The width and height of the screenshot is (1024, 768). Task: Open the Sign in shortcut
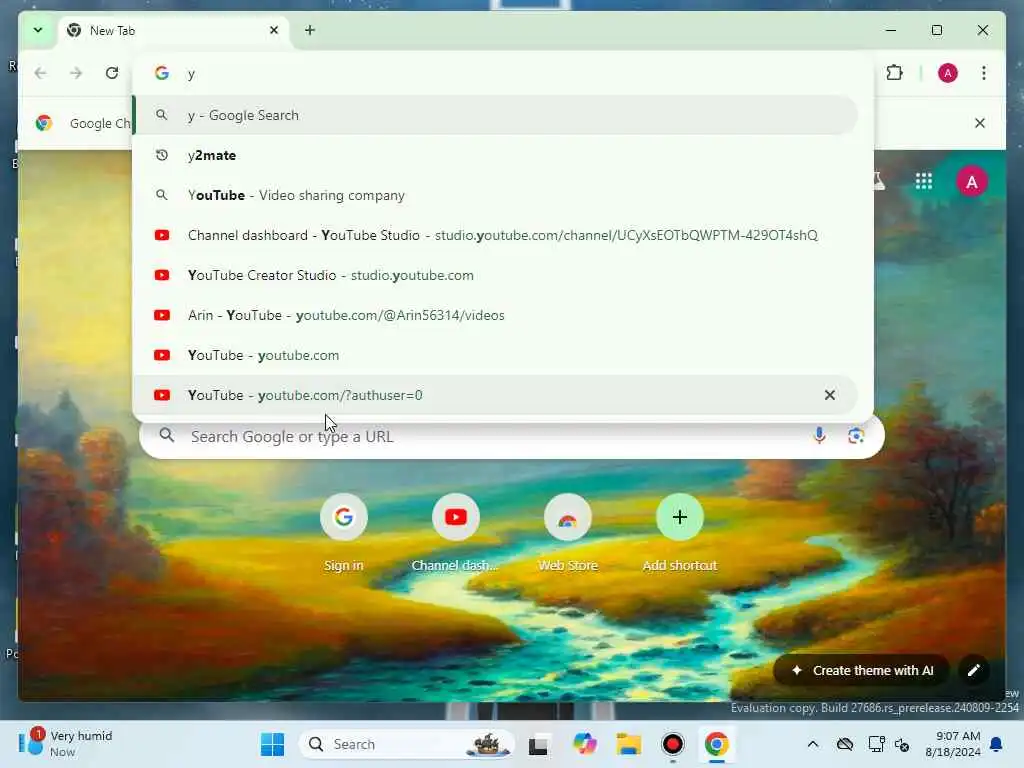344,532
